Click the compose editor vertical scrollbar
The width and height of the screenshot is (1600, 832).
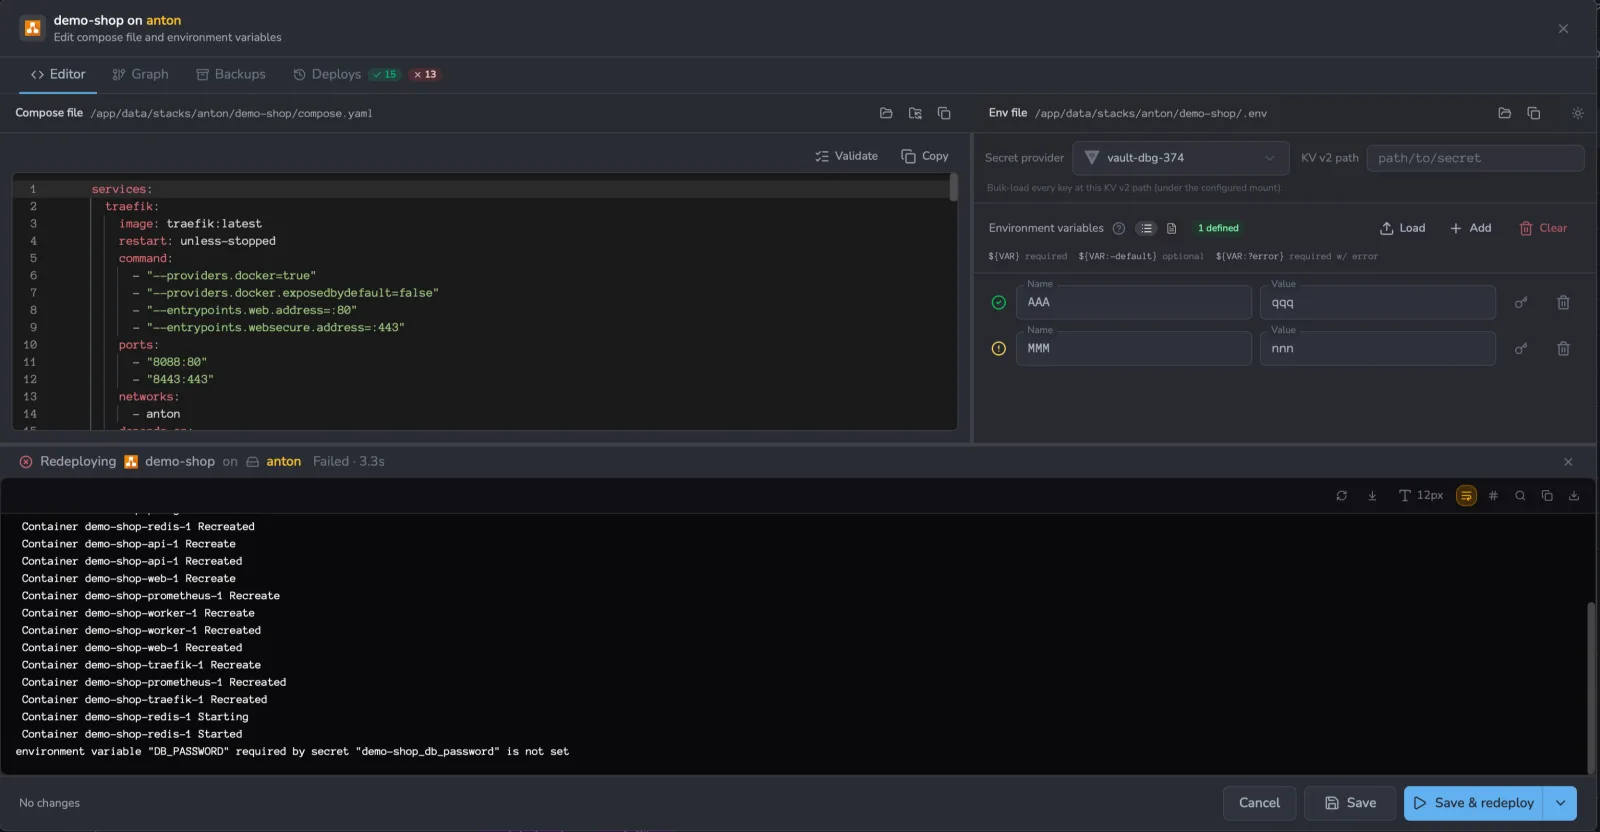pos(953,187)
